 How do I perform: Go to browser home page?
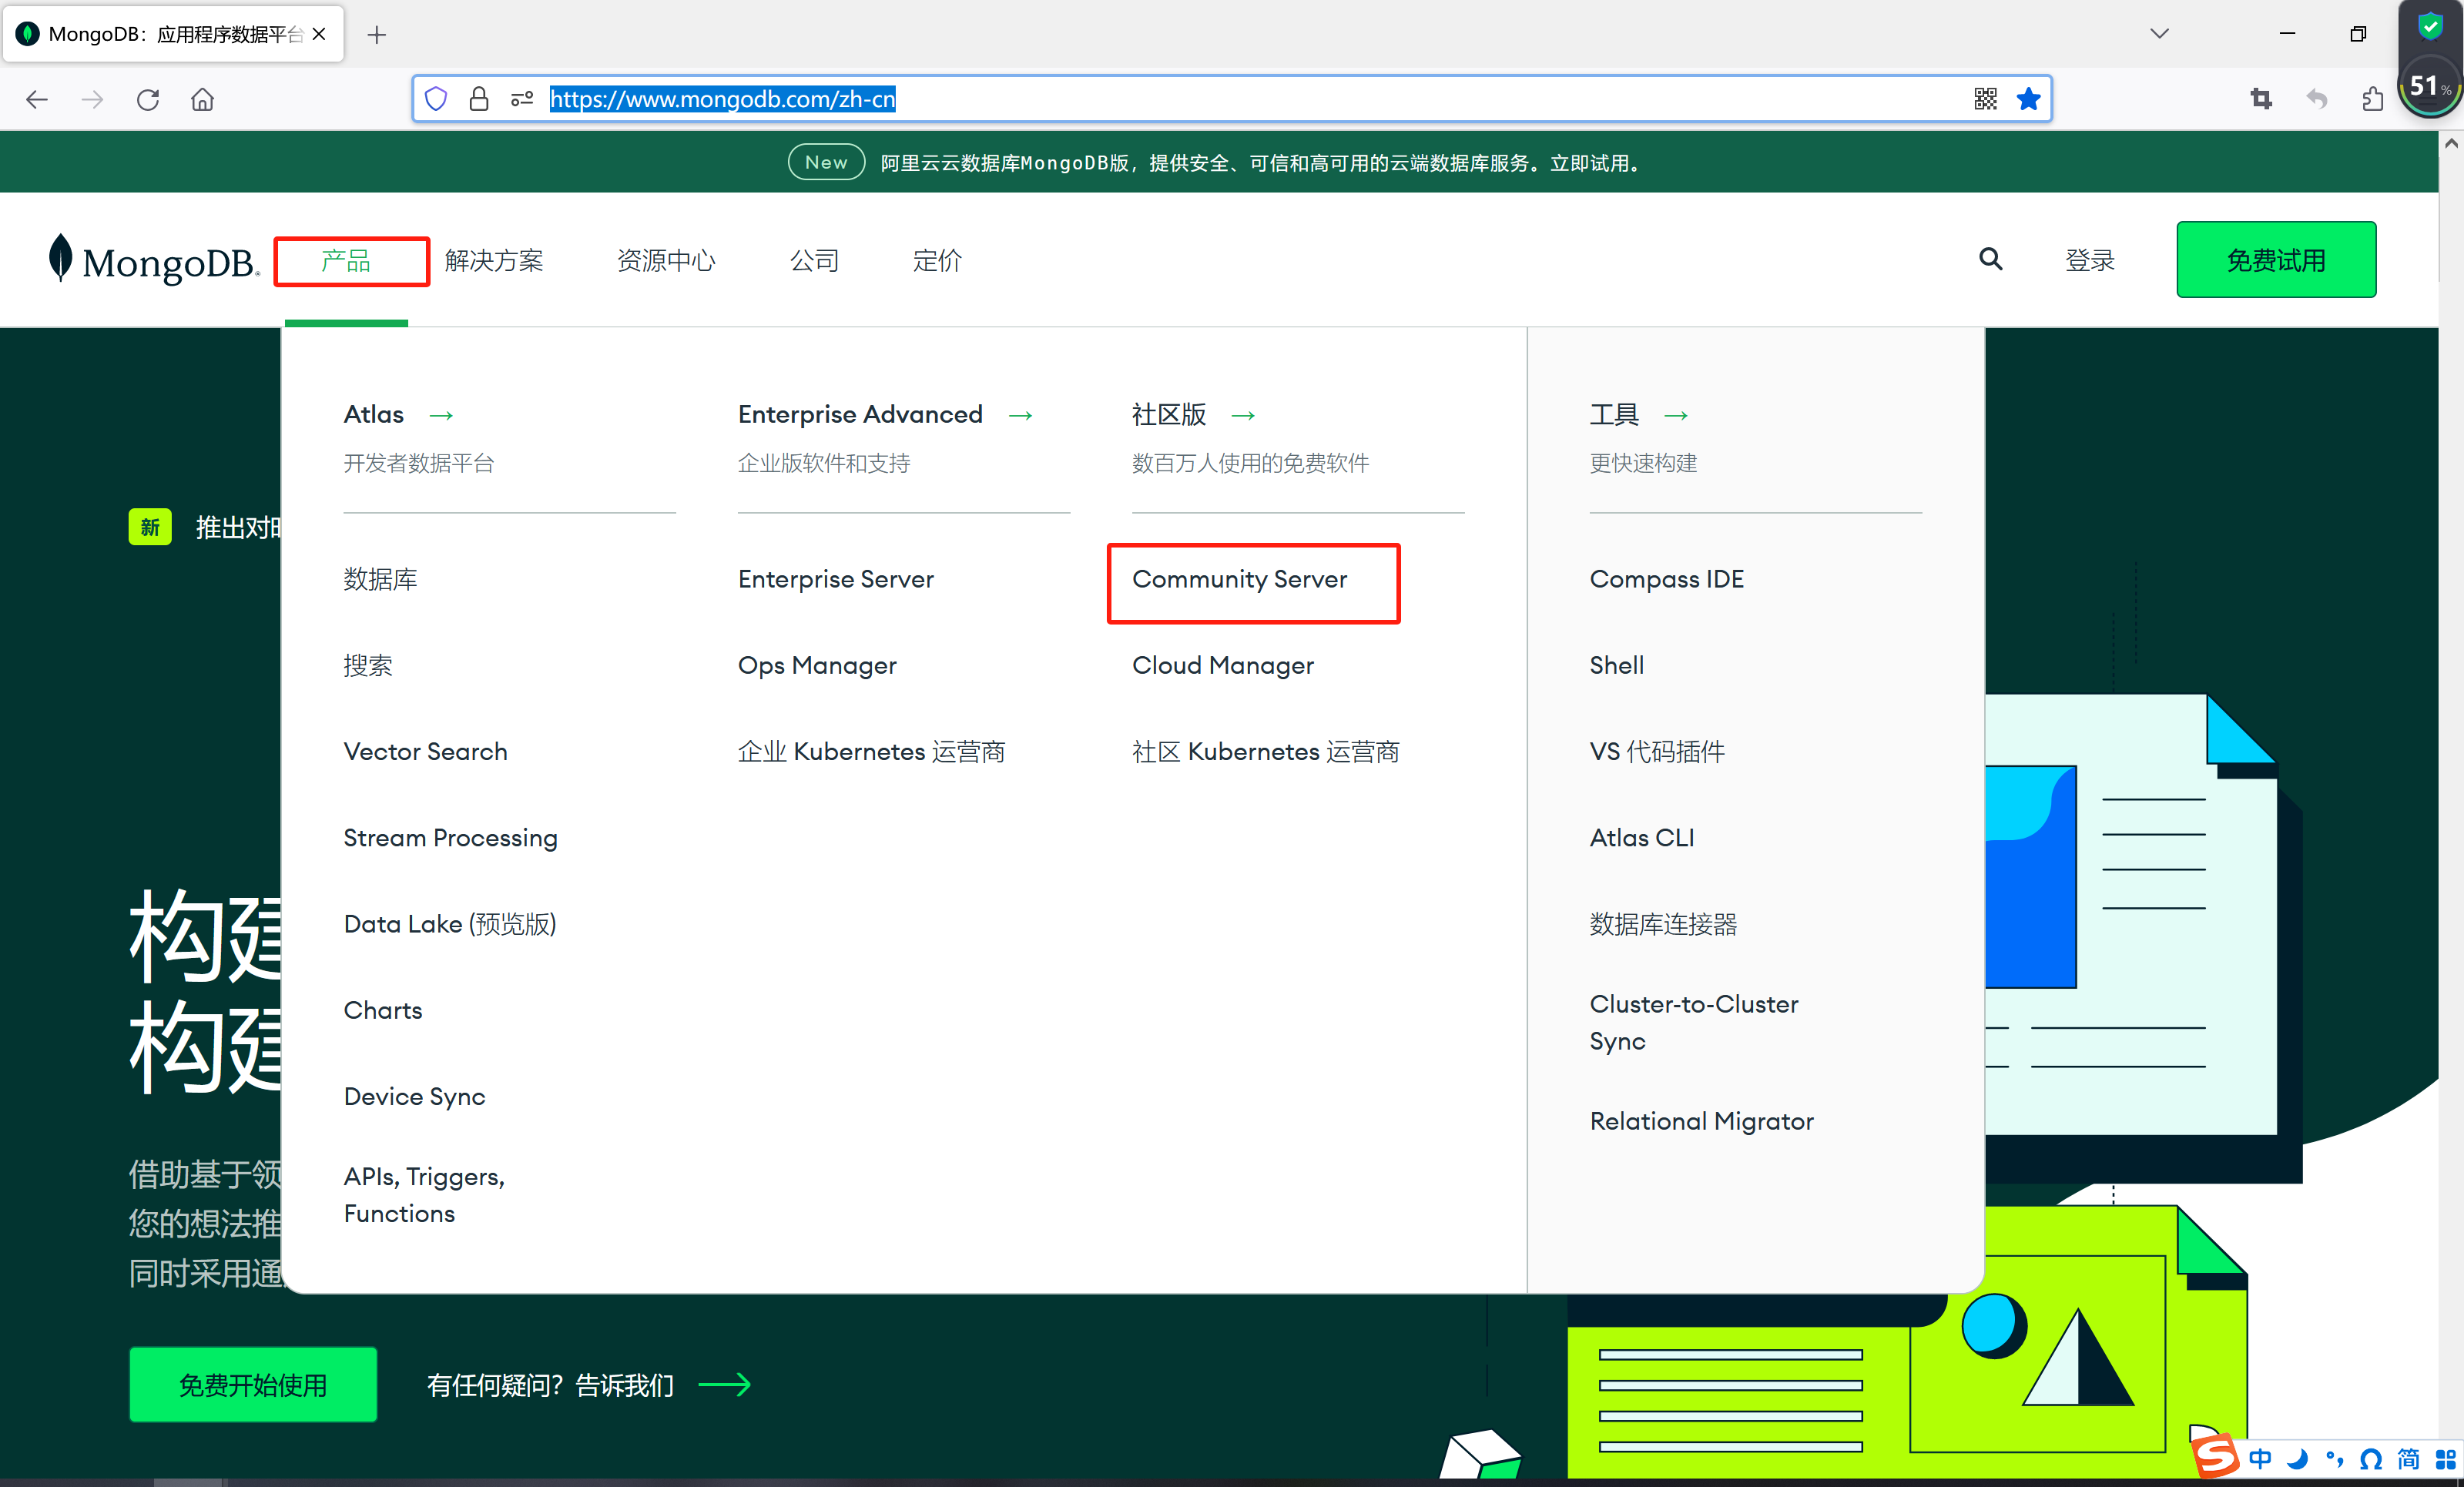[x=203, y=99]
